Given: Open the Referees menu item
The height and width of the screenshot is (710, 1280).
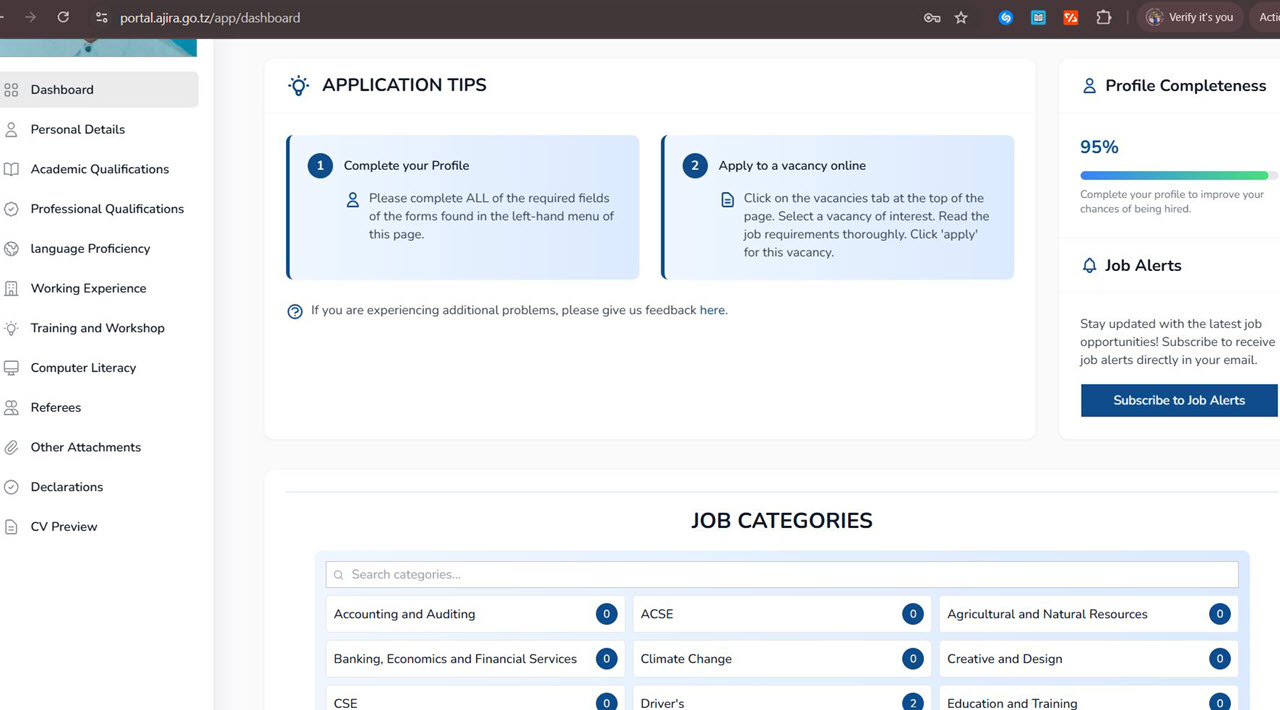Looking at the screenshot, I should 56,408.
